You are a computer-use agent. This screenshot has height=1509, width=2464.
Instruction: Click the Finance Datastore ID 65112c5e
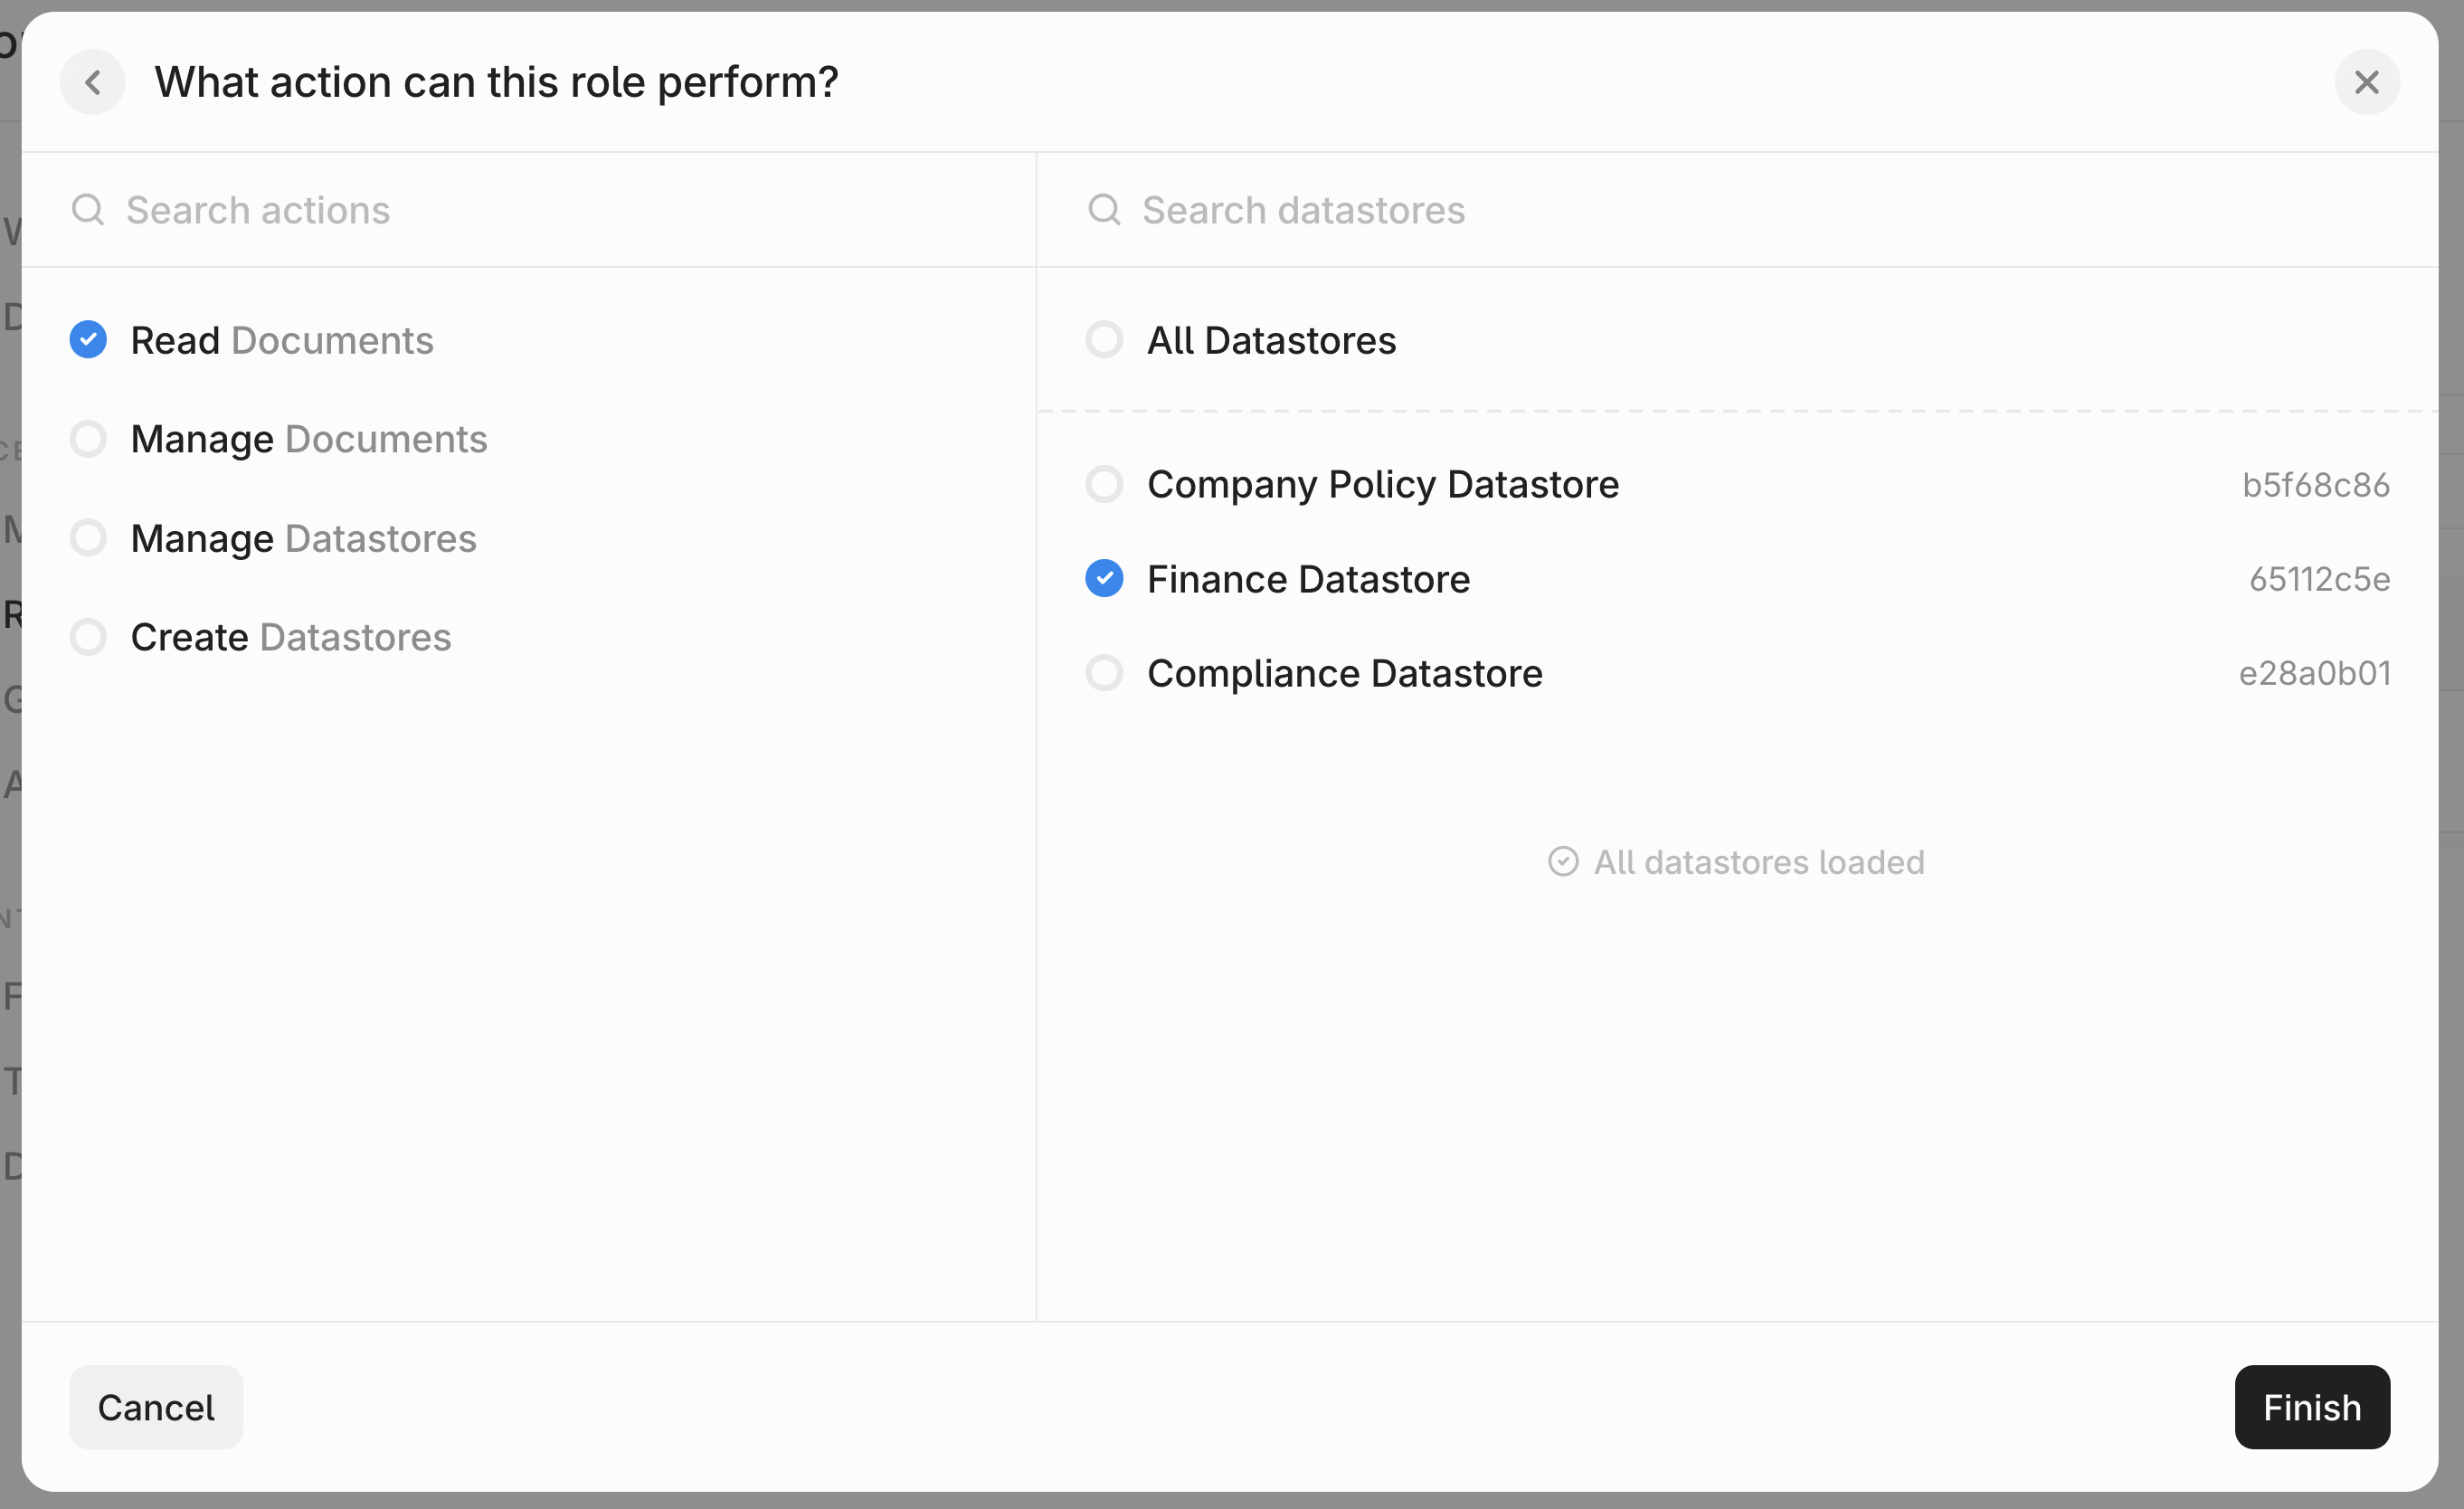pos(2319,579)
